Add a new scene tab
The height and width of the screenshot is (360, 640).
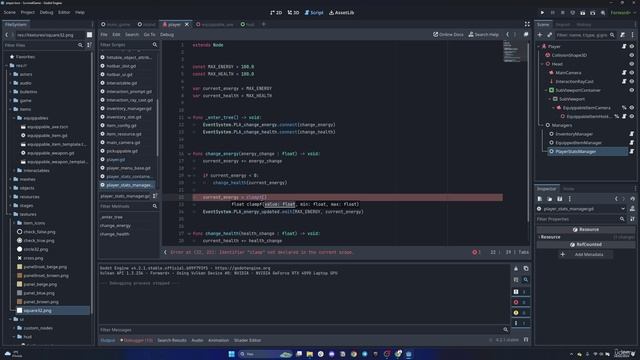pyautogui.click(x=263, y=24)
